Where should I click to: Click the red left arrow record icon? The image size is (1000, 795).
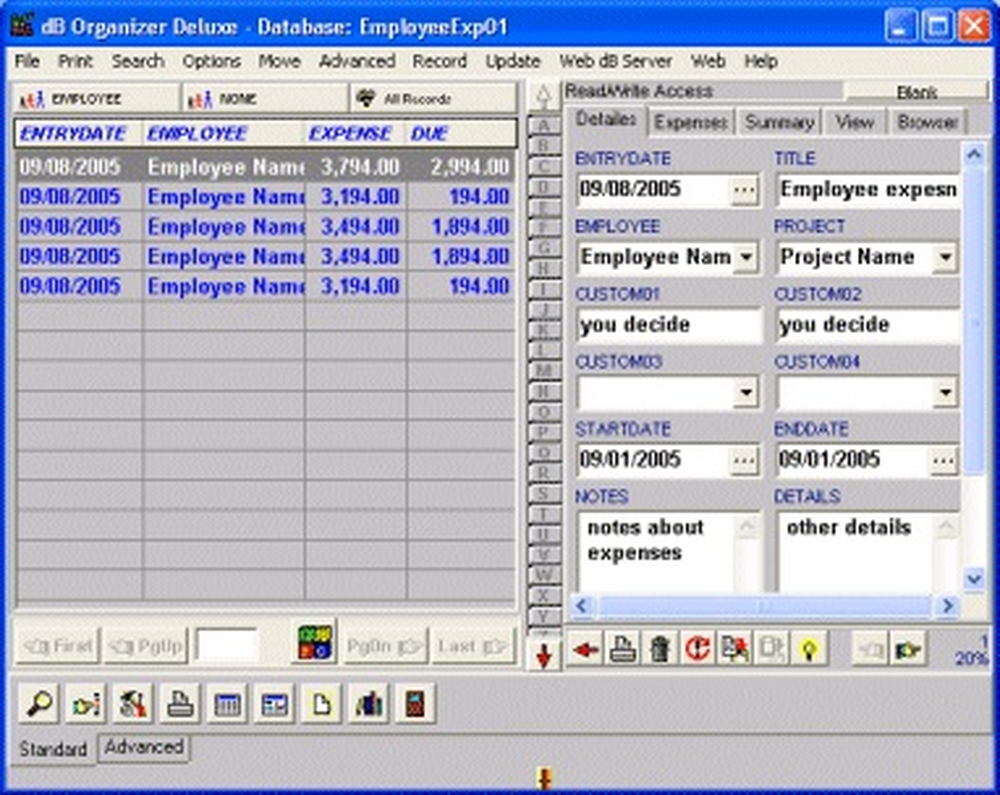pos(585,650)
